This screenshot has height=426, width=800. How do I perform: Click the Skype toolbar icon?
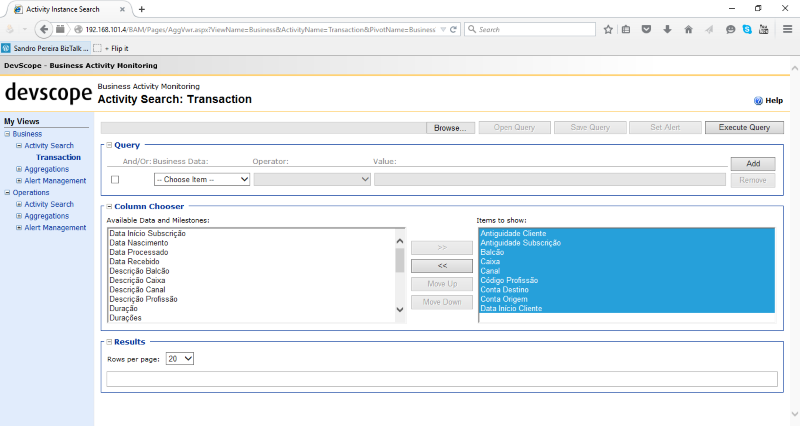747,29
